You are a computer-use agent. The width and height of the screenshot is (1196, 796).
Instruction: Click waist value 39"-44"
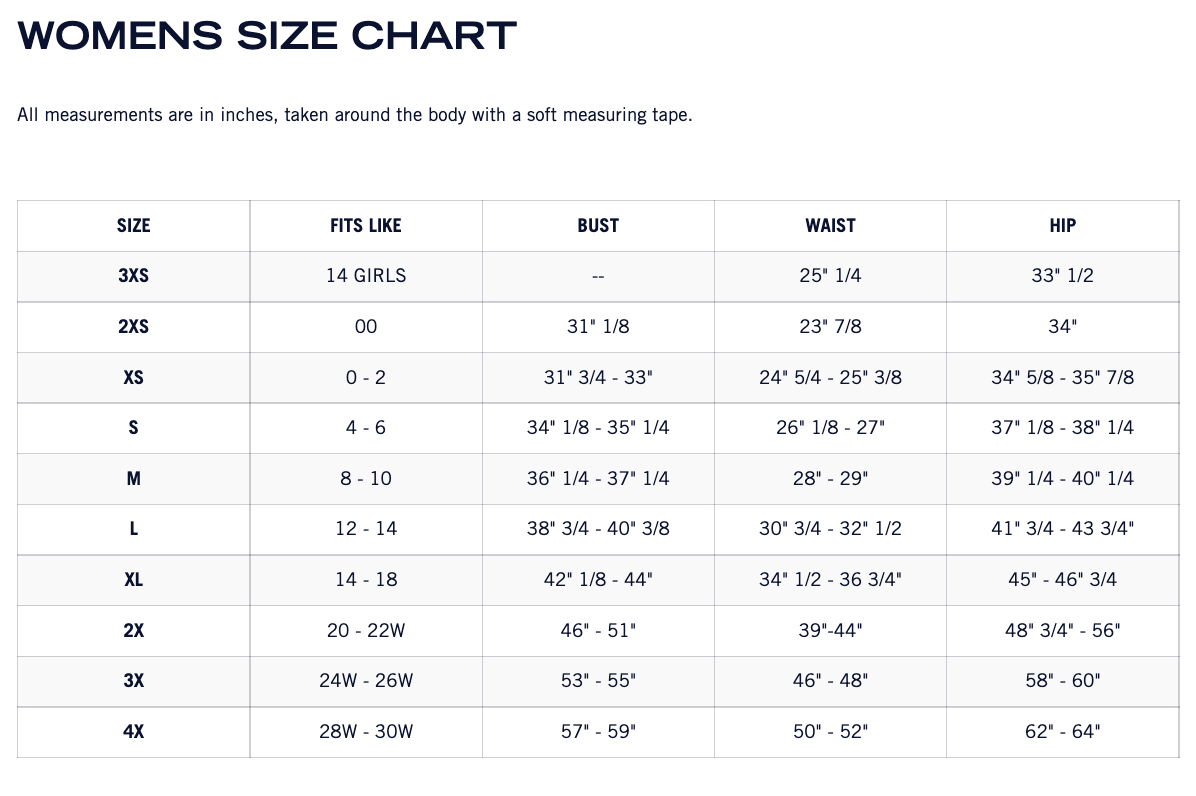pos(830,630)
